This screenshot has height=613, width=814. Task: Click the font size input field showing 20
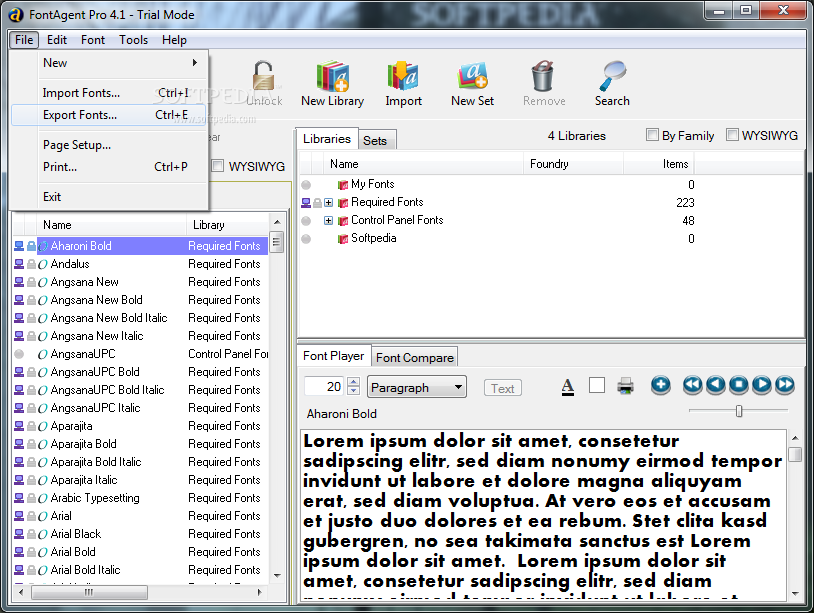point(325,387)
